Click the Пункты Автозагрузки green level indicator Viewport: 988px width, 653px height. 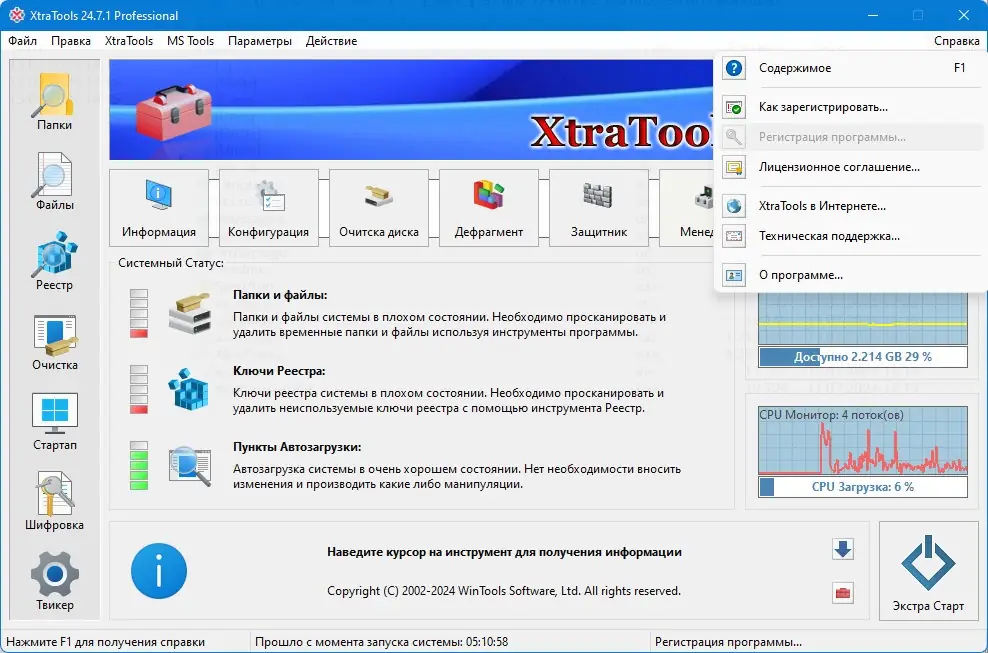139,465
